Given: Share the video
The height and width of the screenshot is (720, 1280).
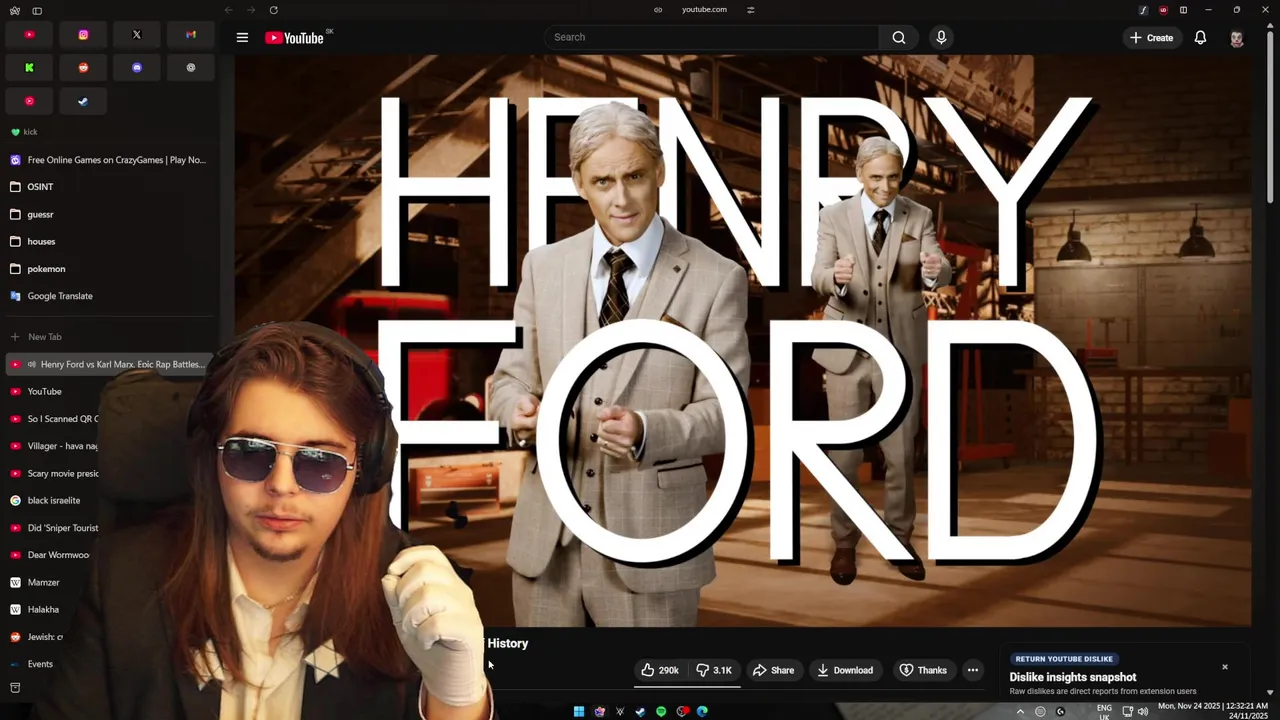Looking at the screenshot, I should point(773,670).
